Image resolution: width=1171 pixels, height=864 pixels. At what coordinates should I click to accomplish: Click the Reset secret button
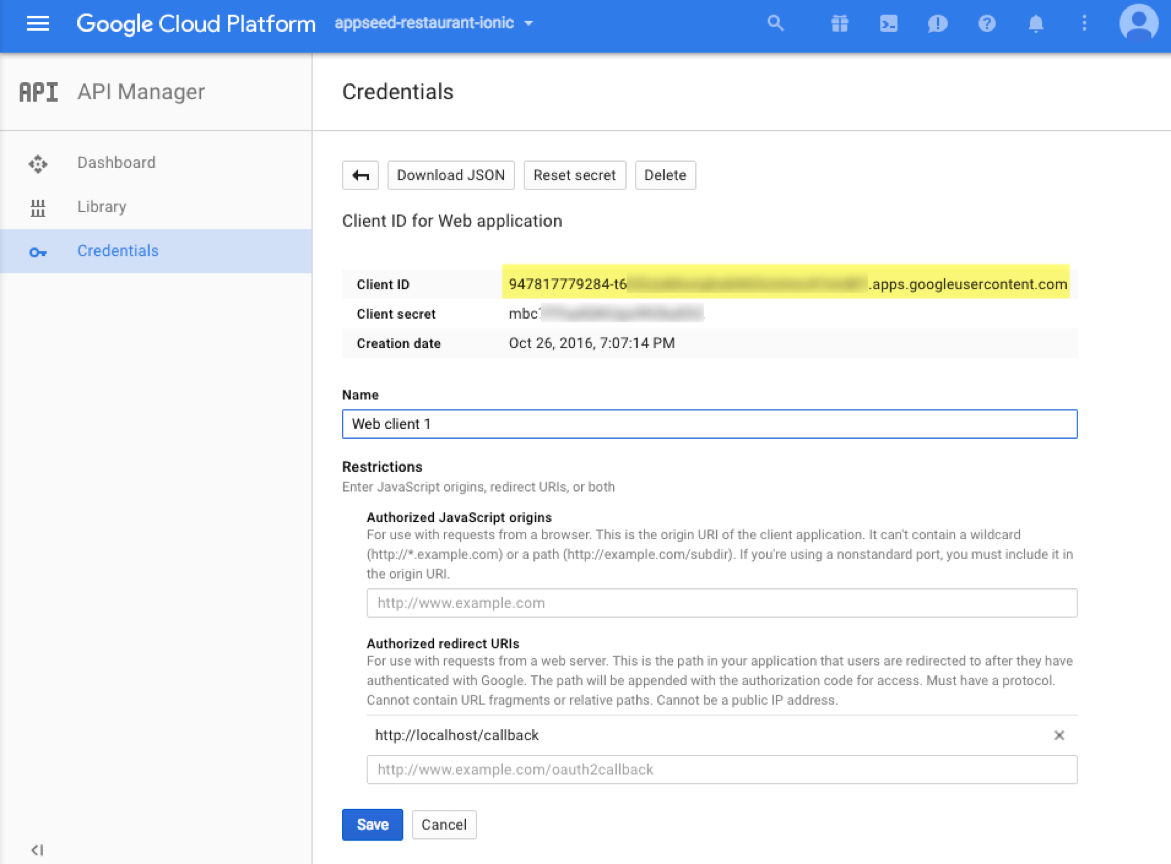574,175
